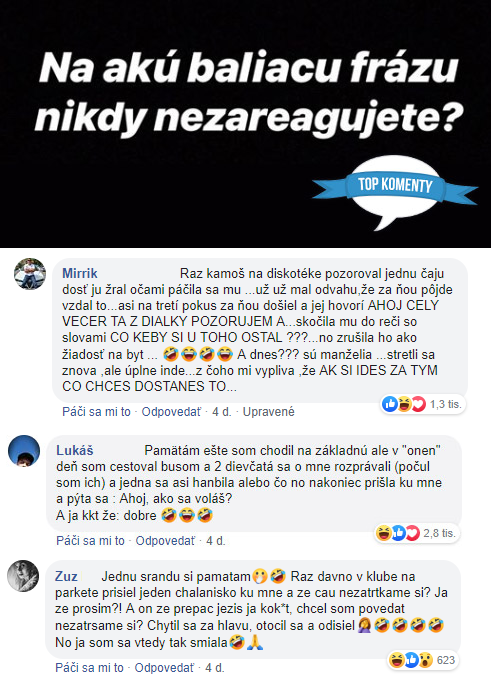Click the TOP KOMENTY speech bubble badge
The image size is (491, 690).
(395, 190)
